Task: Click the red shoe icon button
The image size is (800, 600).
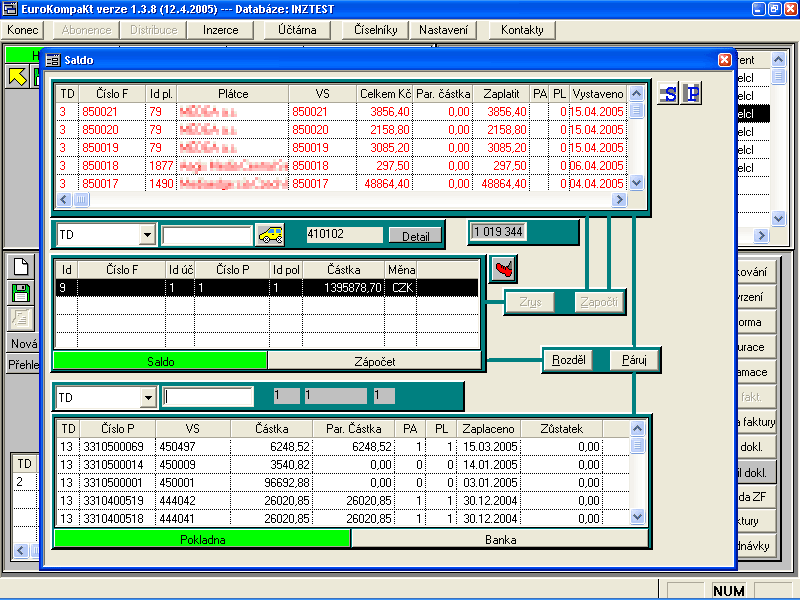Action: tap(502, 269)
